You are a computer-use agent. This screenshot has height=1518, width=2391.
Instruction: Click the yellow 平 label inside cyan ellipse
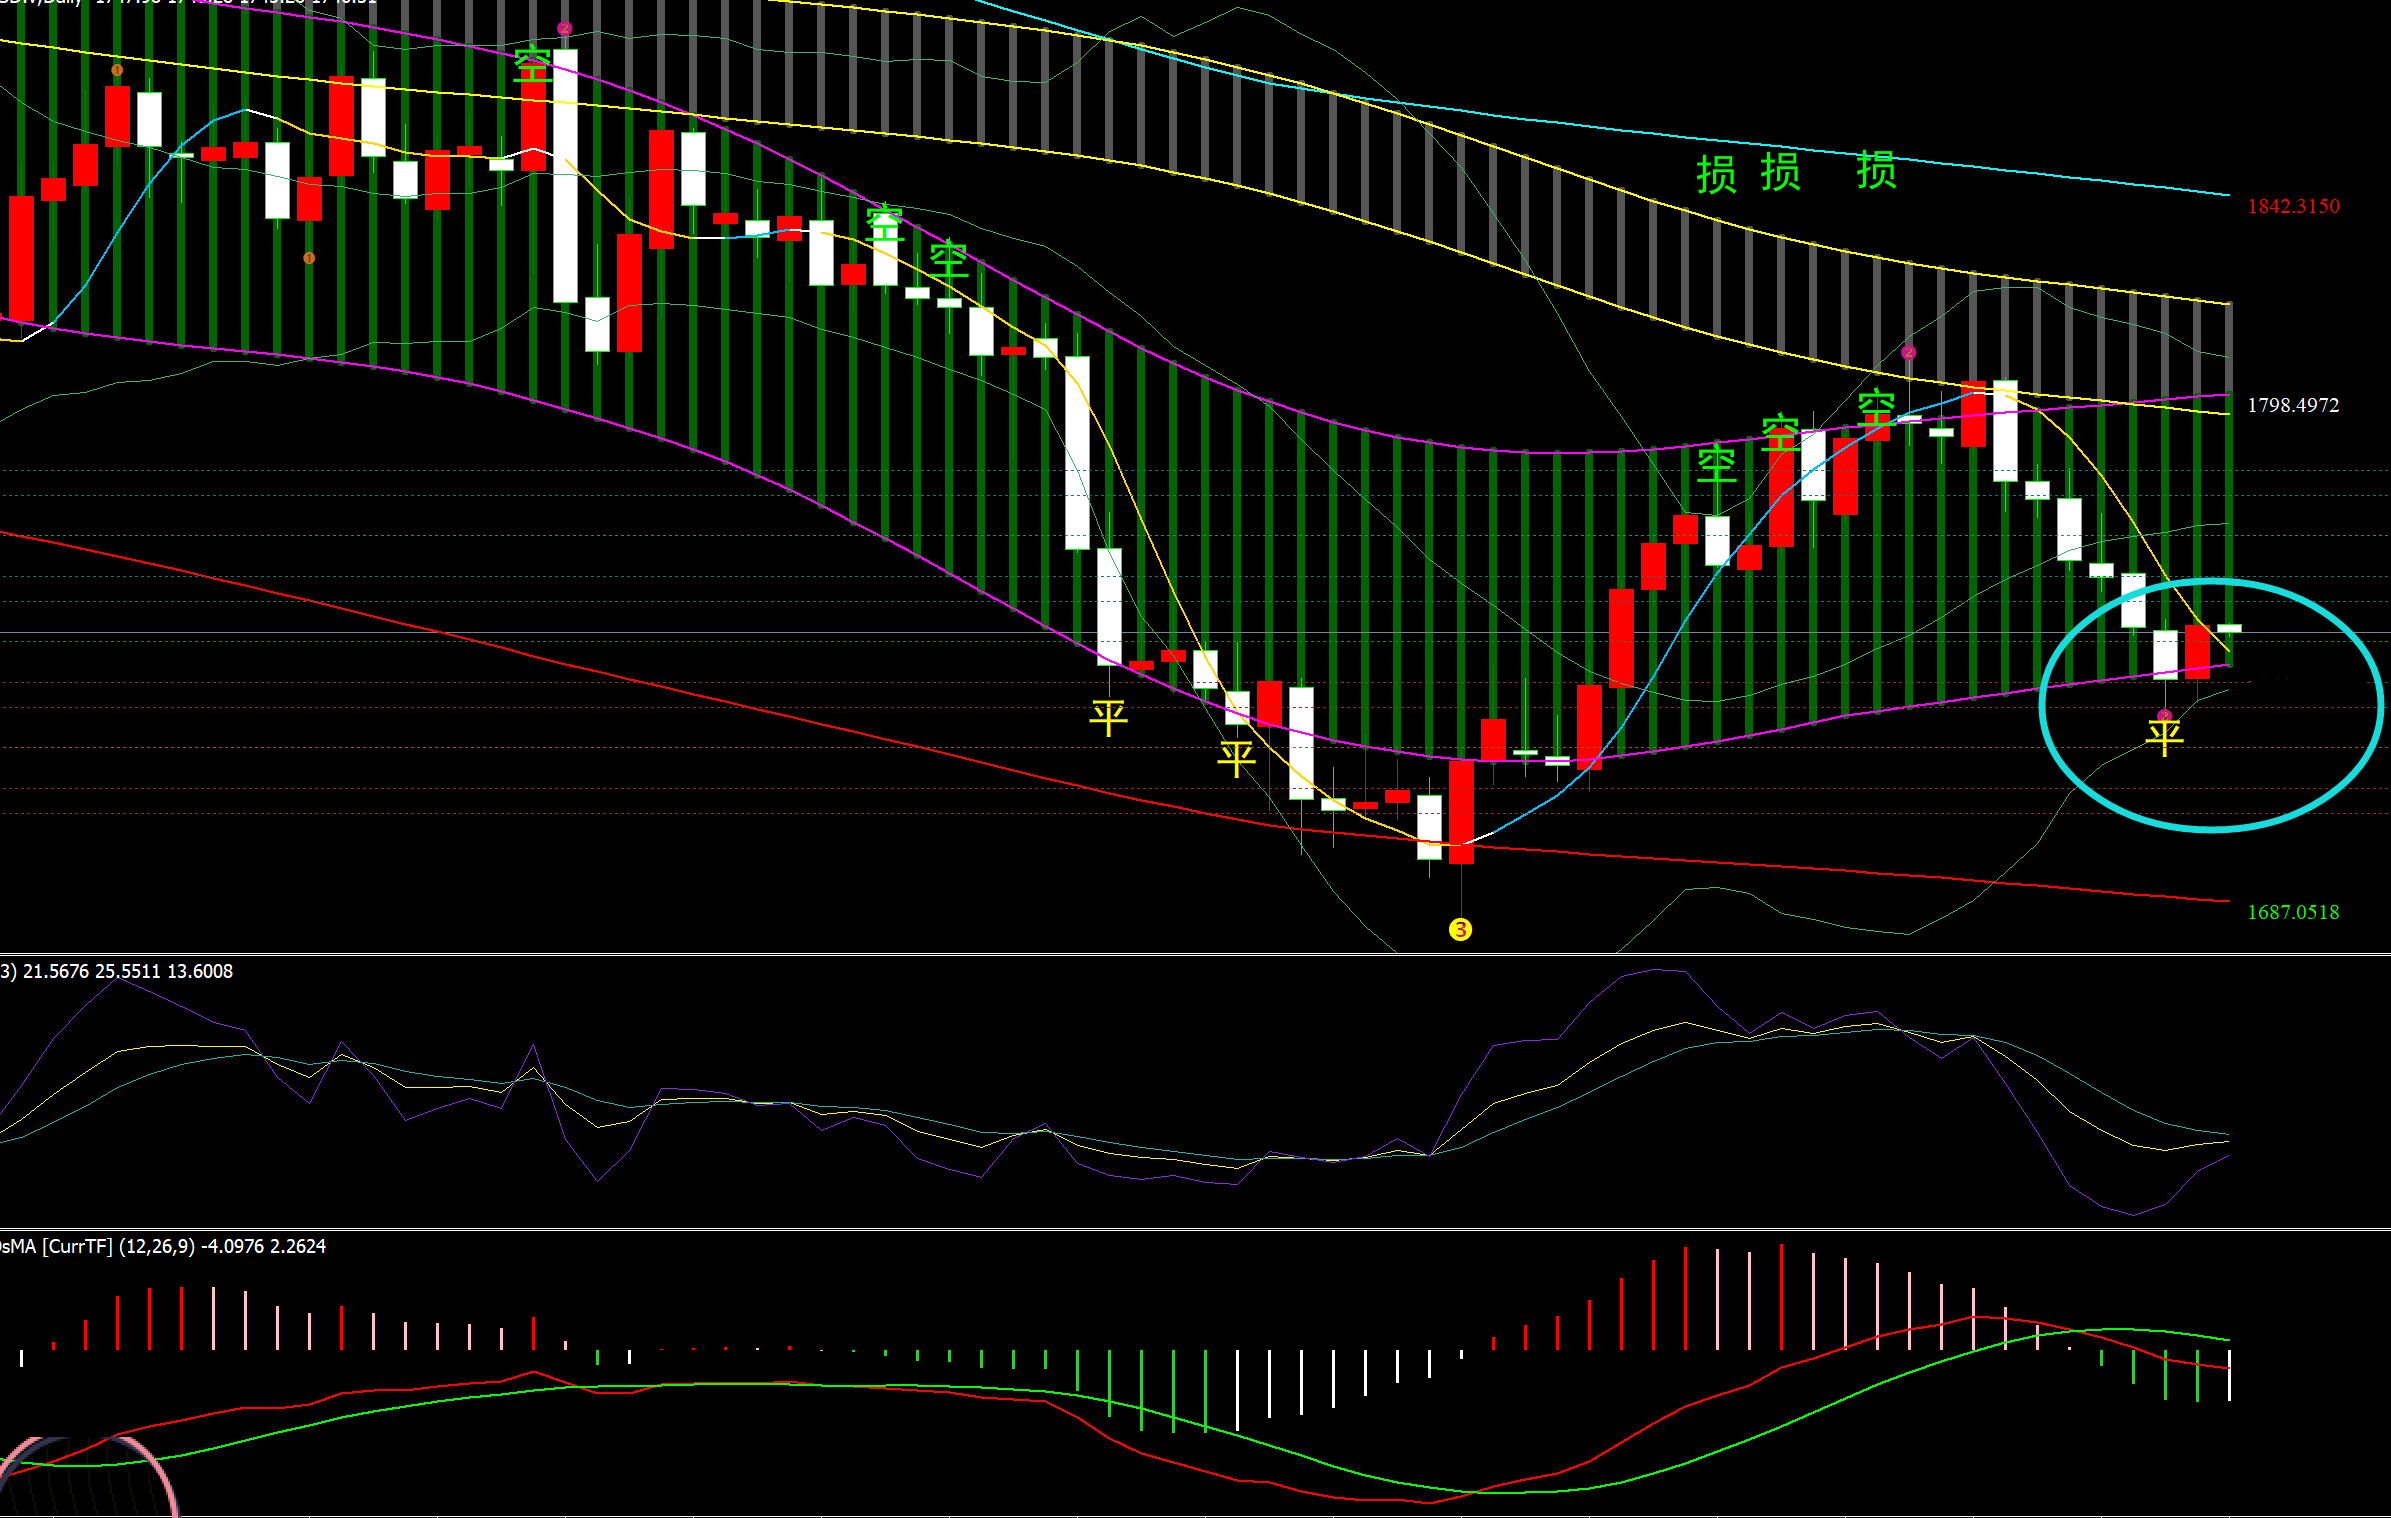pos(2165,738)
